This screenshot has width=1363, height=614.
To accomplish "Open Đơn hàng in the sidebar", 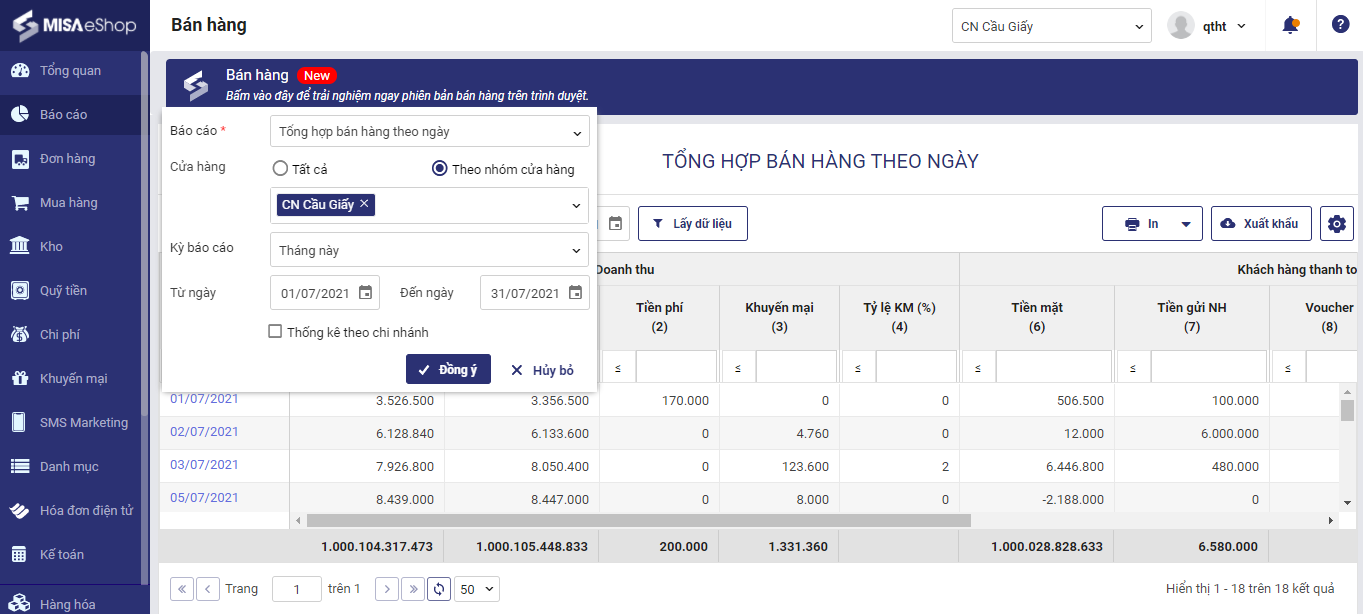I will 67,159.
